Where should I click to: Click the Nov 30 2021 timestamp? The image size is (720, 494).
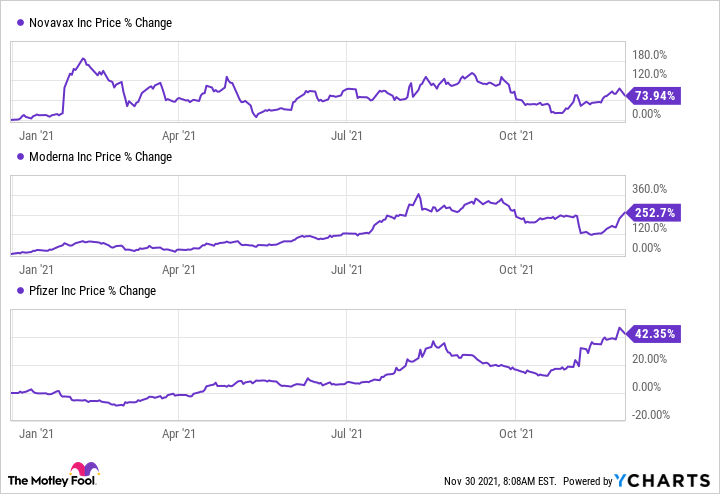[499, 481]
